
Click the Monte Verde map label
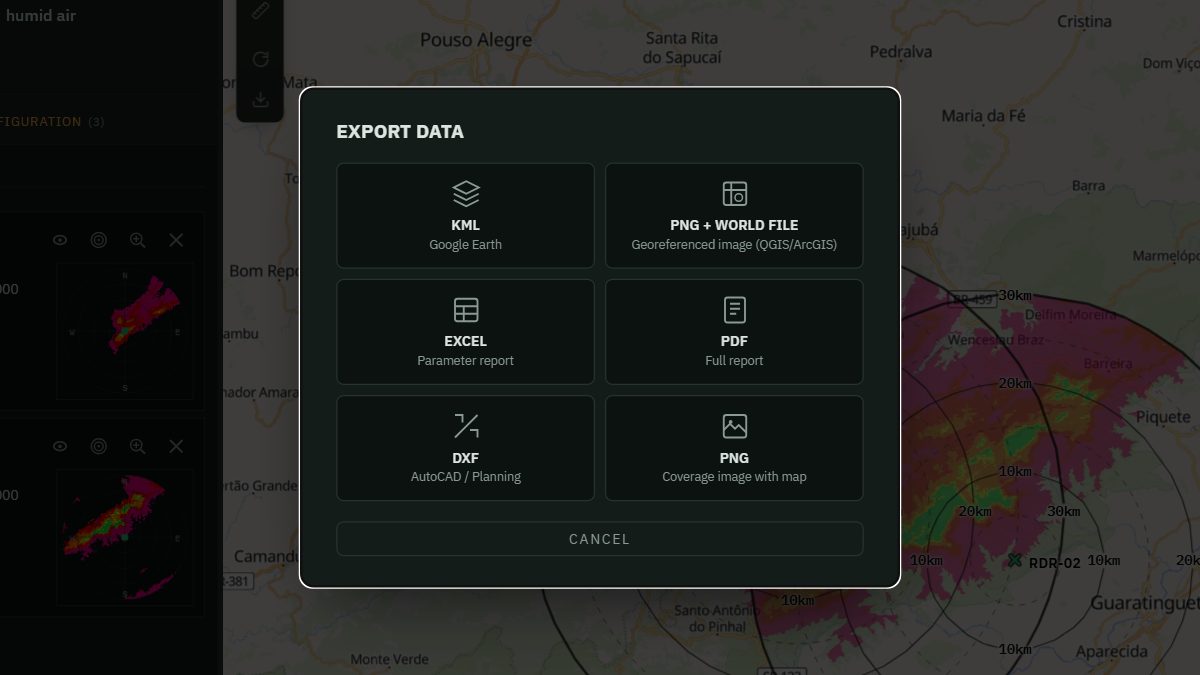pos(389,659)
